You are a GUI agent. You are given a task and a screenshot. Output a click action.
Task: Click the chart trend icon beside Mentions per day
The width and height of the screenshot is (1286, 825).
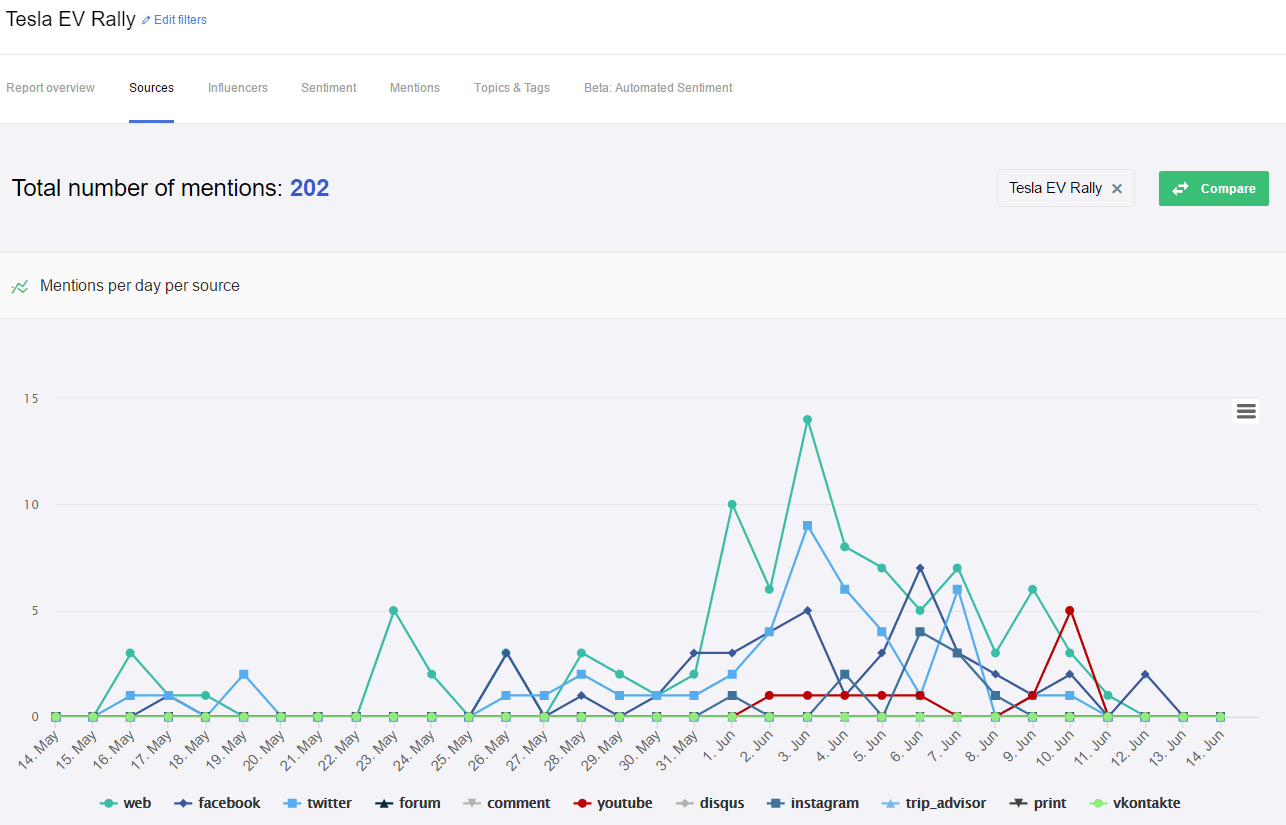(x=20, y=287)
